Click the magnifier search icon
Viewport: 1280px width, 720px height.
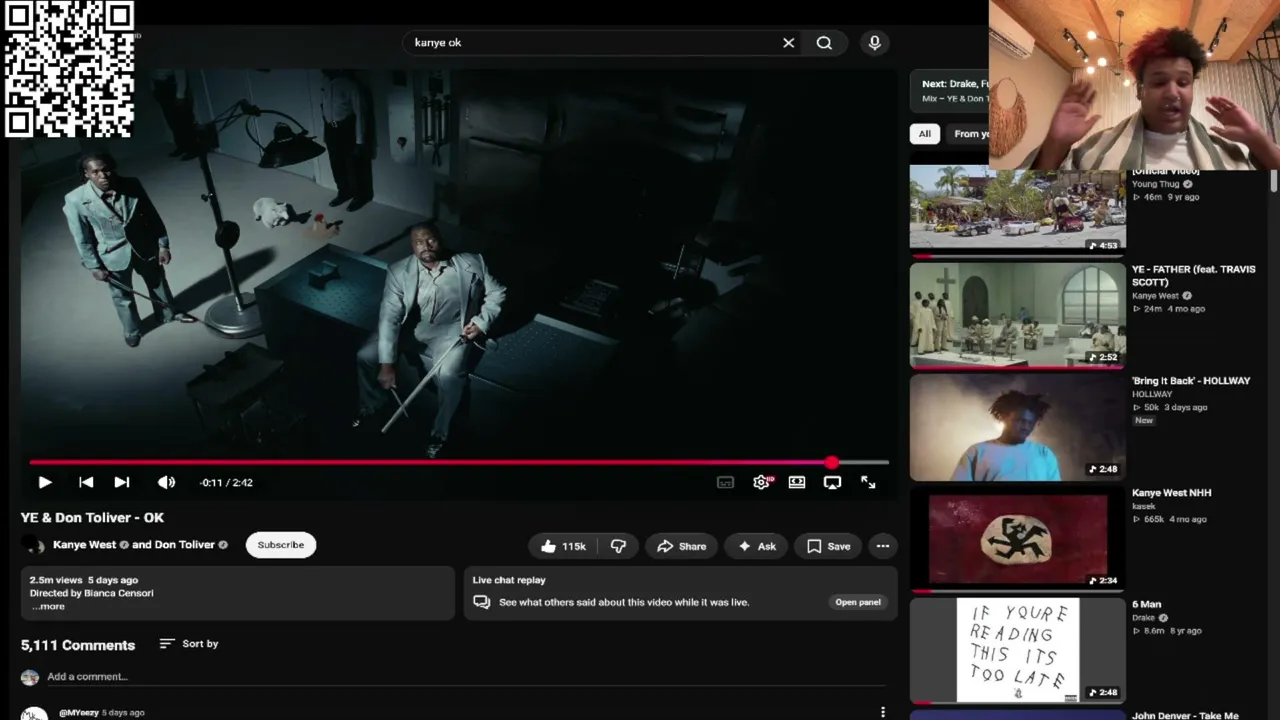point(824,43)
